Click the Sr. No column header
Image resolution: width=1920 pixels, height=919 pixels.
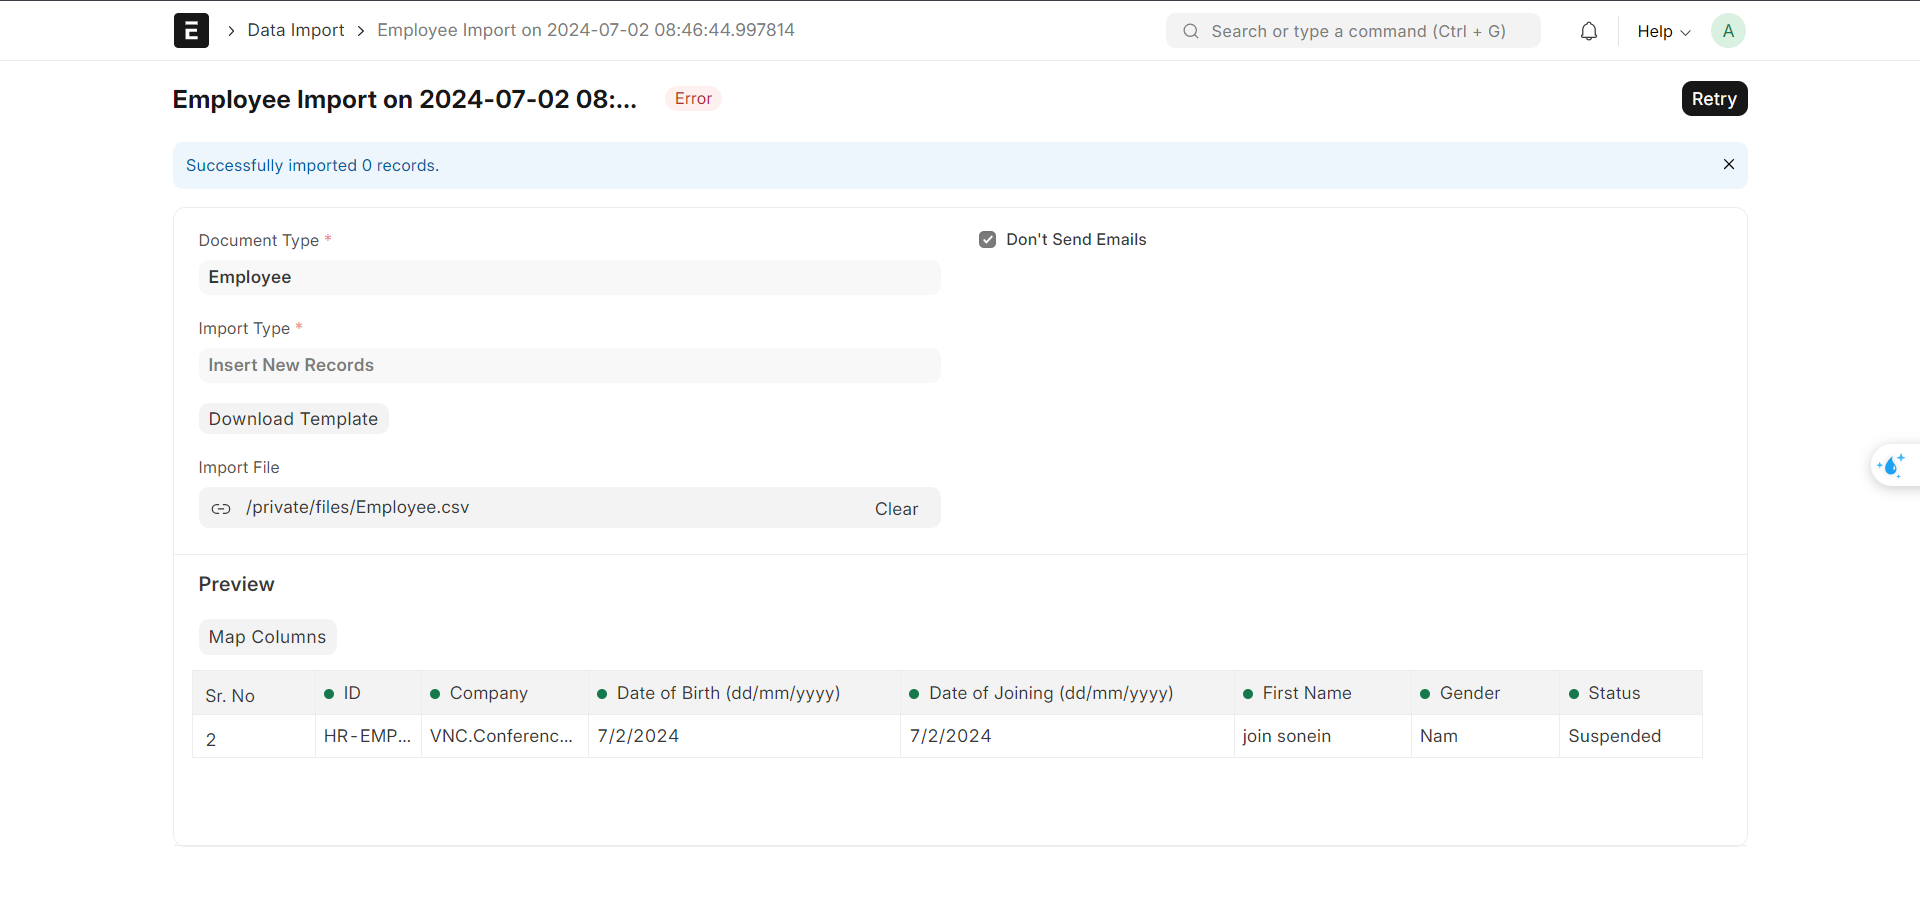tap(254, 695)
